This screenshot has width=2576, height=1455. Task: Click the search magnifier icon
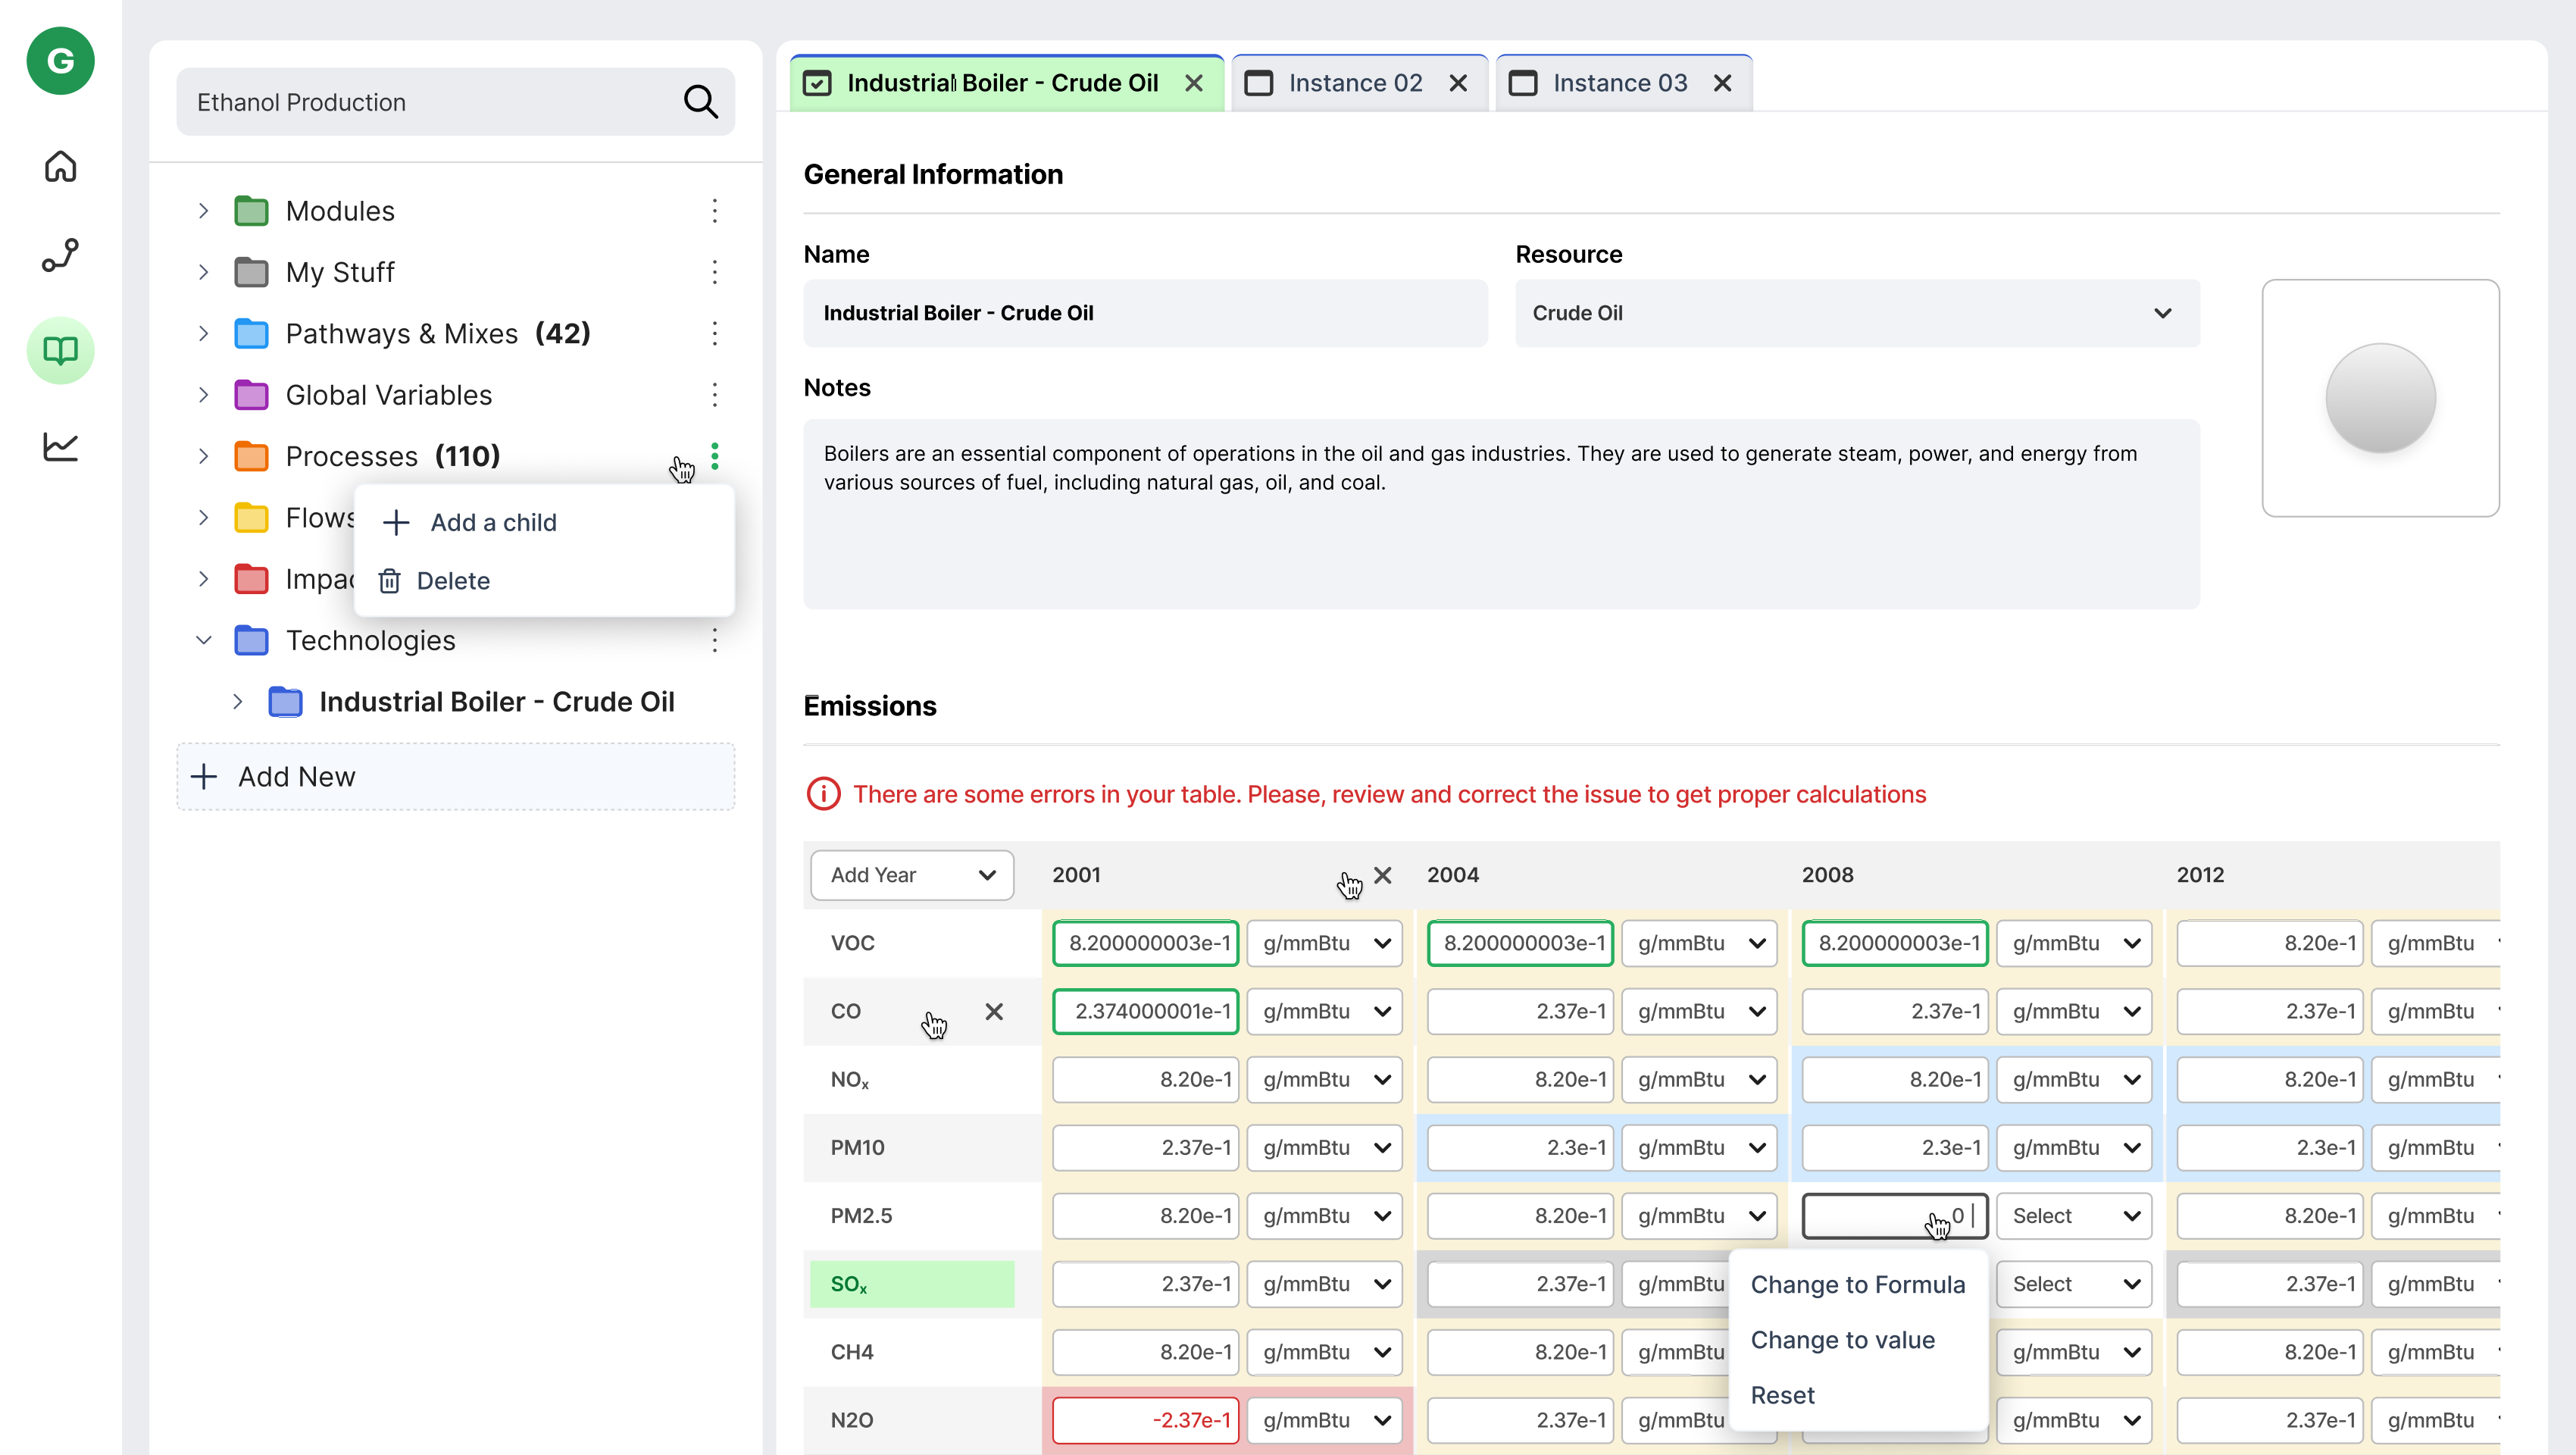click(x=701, y=102)
